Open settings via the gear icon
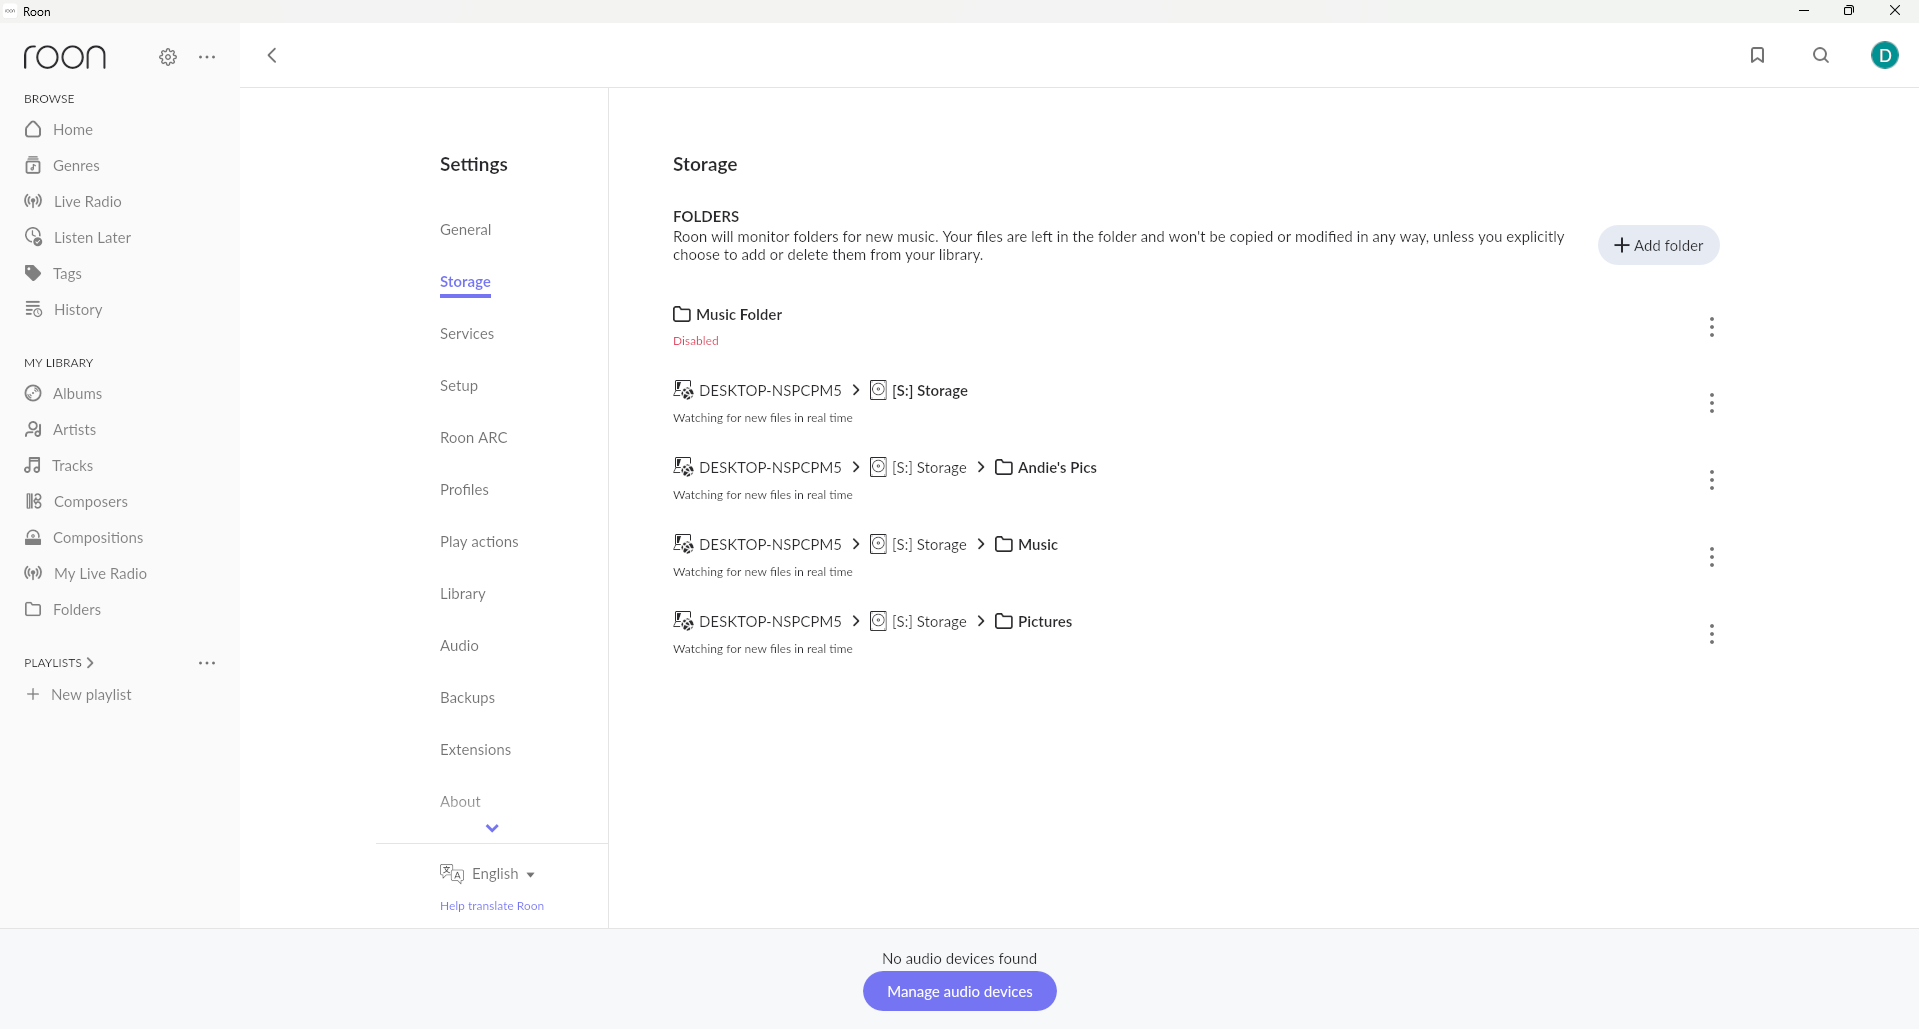The height and width of the screenshot is (1029, 1919). 168,57
